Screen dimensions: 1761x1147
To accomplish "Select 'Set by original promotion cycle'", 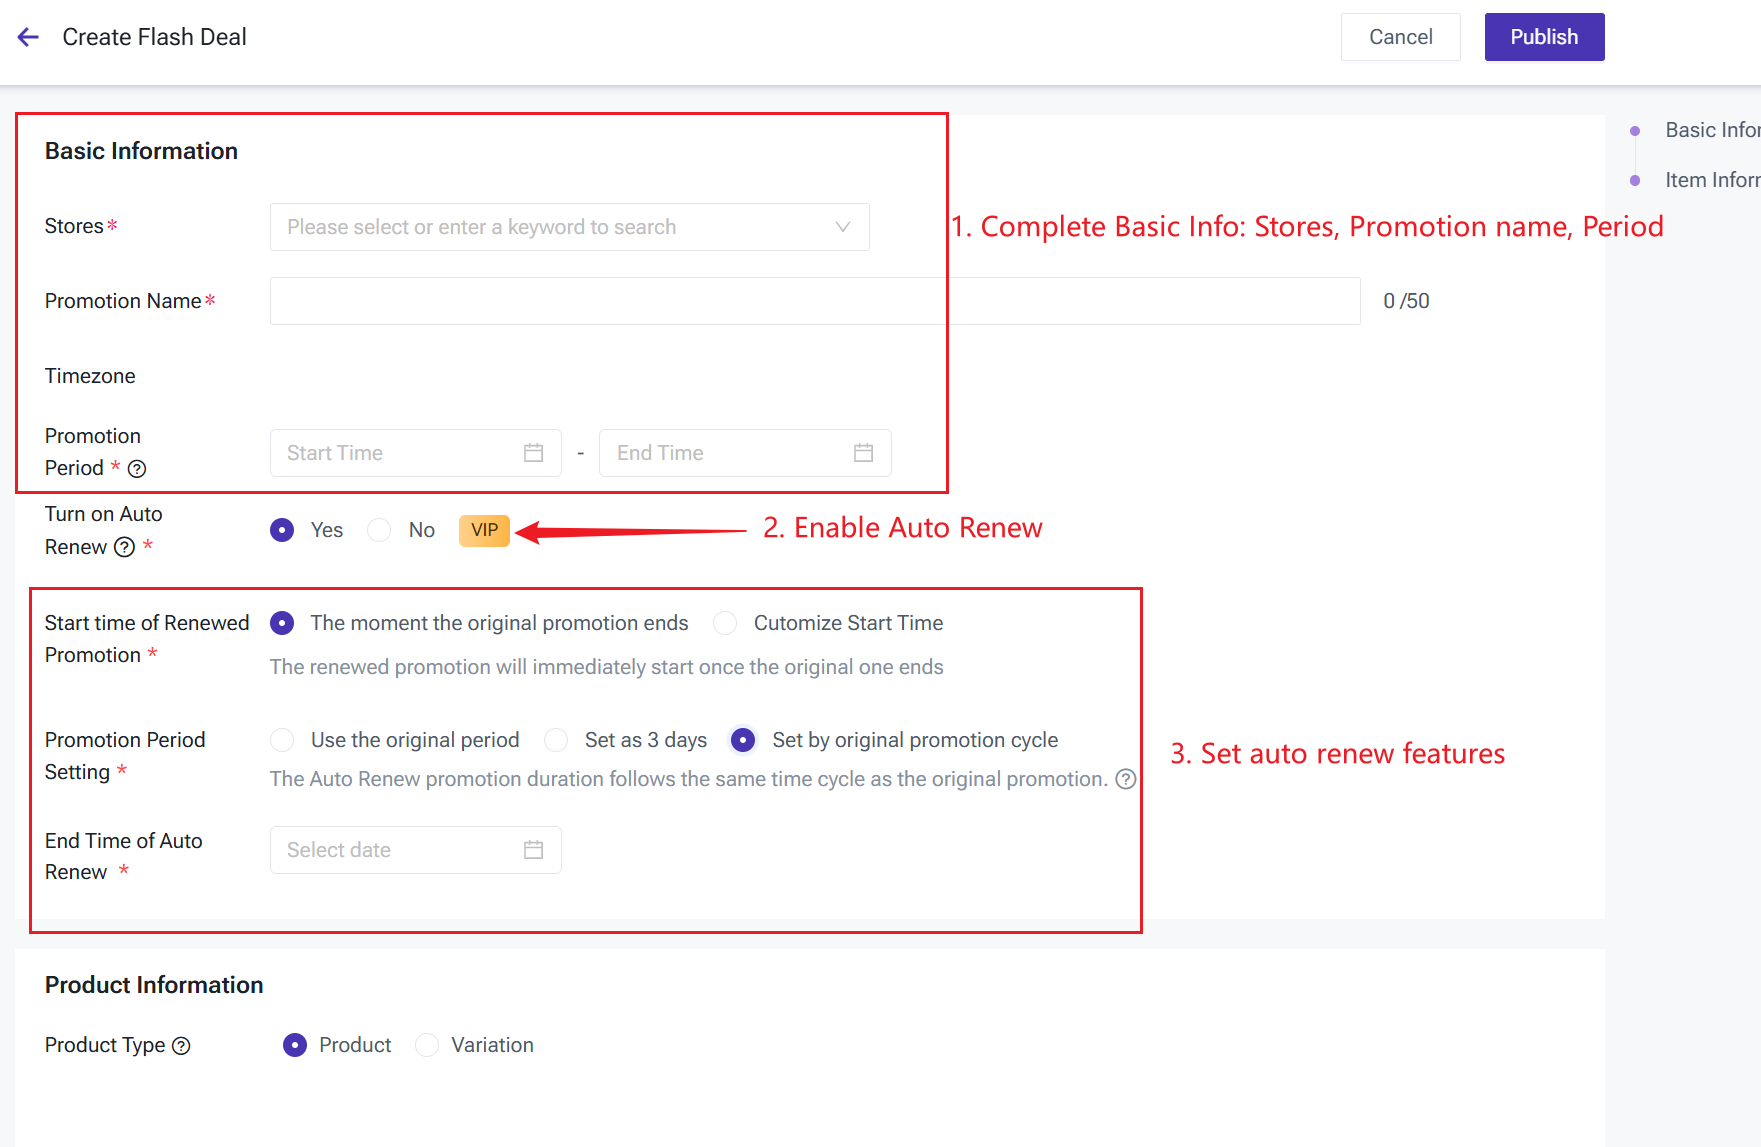I will (743, 740).
